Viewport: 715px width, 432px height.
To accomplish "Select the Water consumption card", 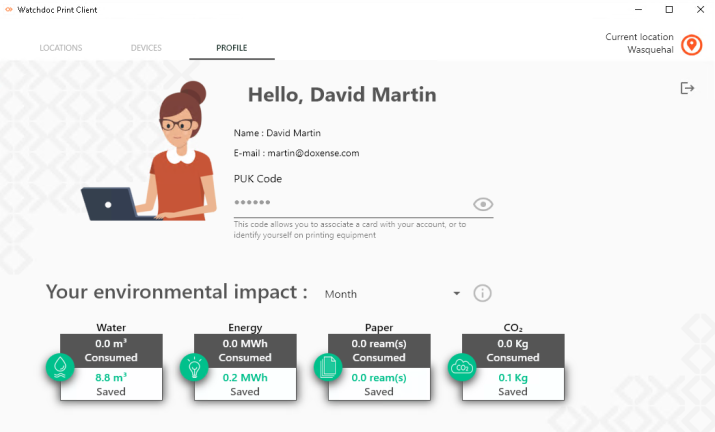I will point(111,366).
